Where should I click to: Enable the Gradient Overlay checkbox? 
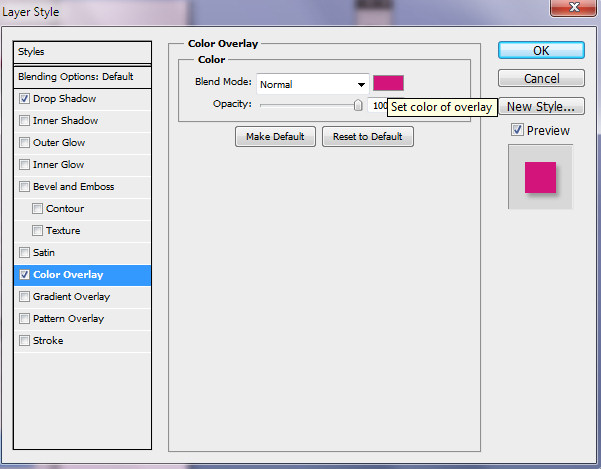[24, 297]
